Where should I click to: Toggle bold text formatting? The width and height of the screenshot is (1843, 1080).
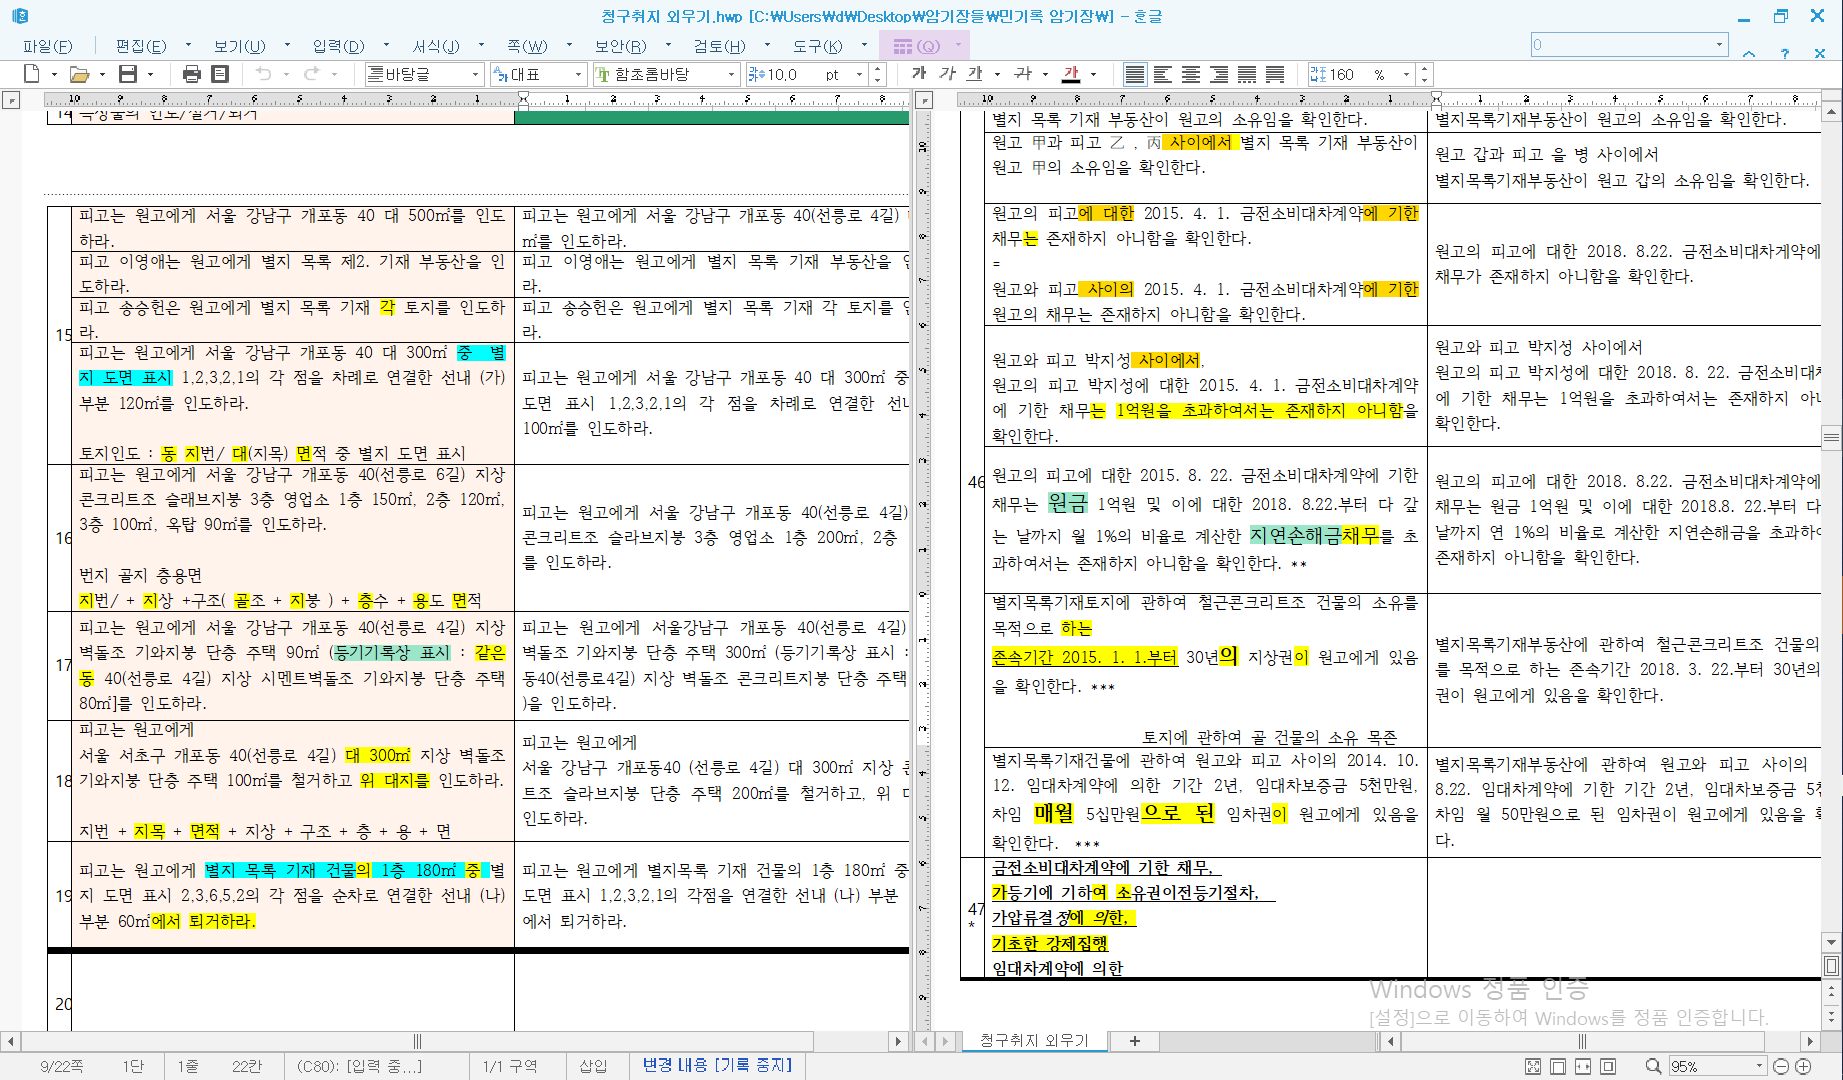tap(919, 74)
